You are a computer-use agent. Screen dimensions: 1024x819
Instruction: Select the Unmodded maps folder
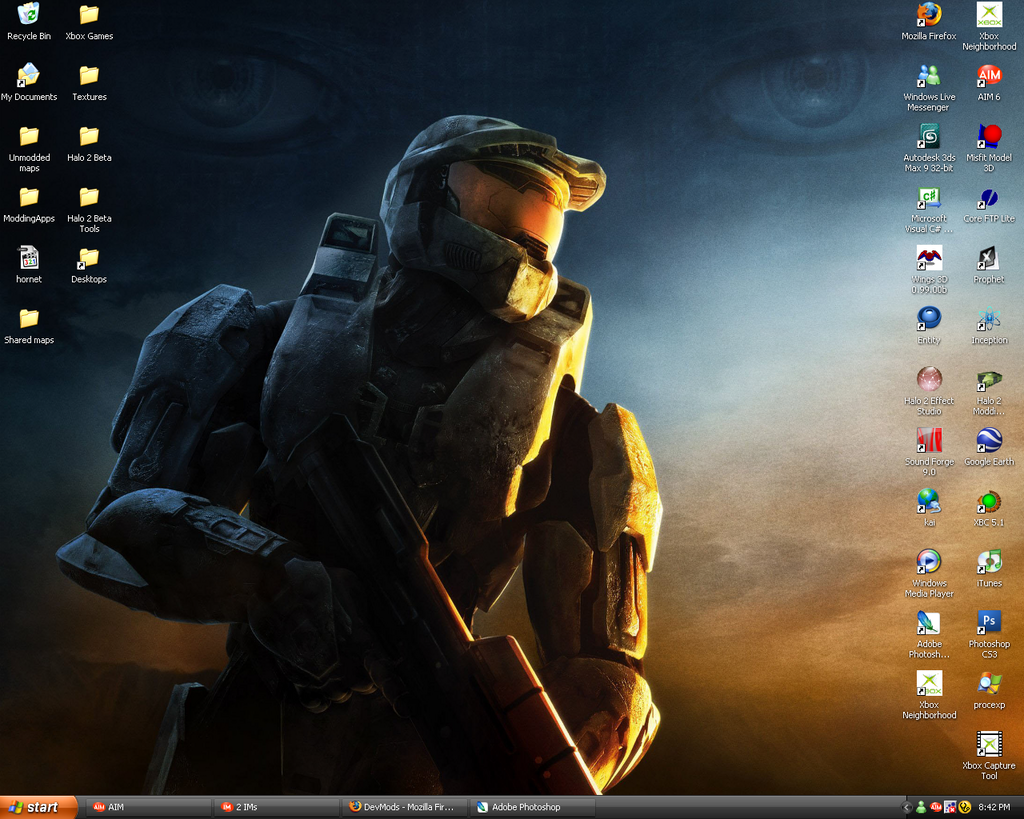(x=29, y=149)
